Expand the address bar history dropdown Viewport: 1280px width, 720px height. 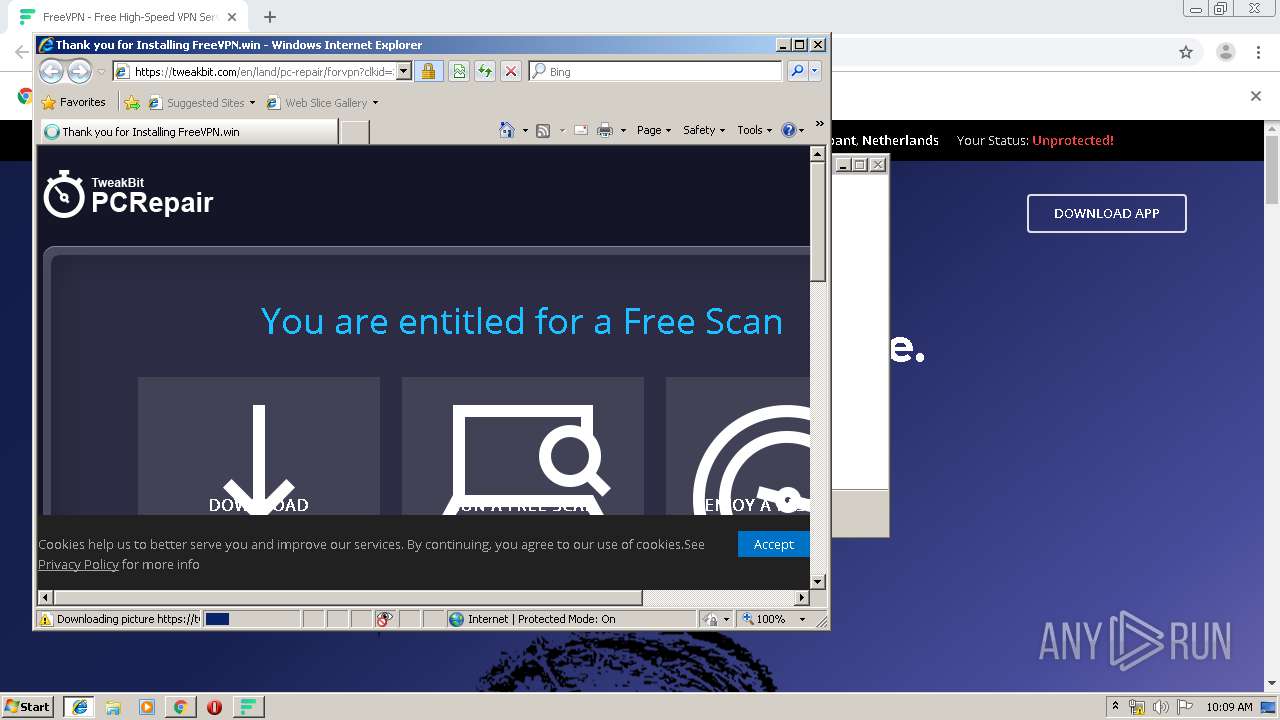pyautogui.click(x=404, y=72)
